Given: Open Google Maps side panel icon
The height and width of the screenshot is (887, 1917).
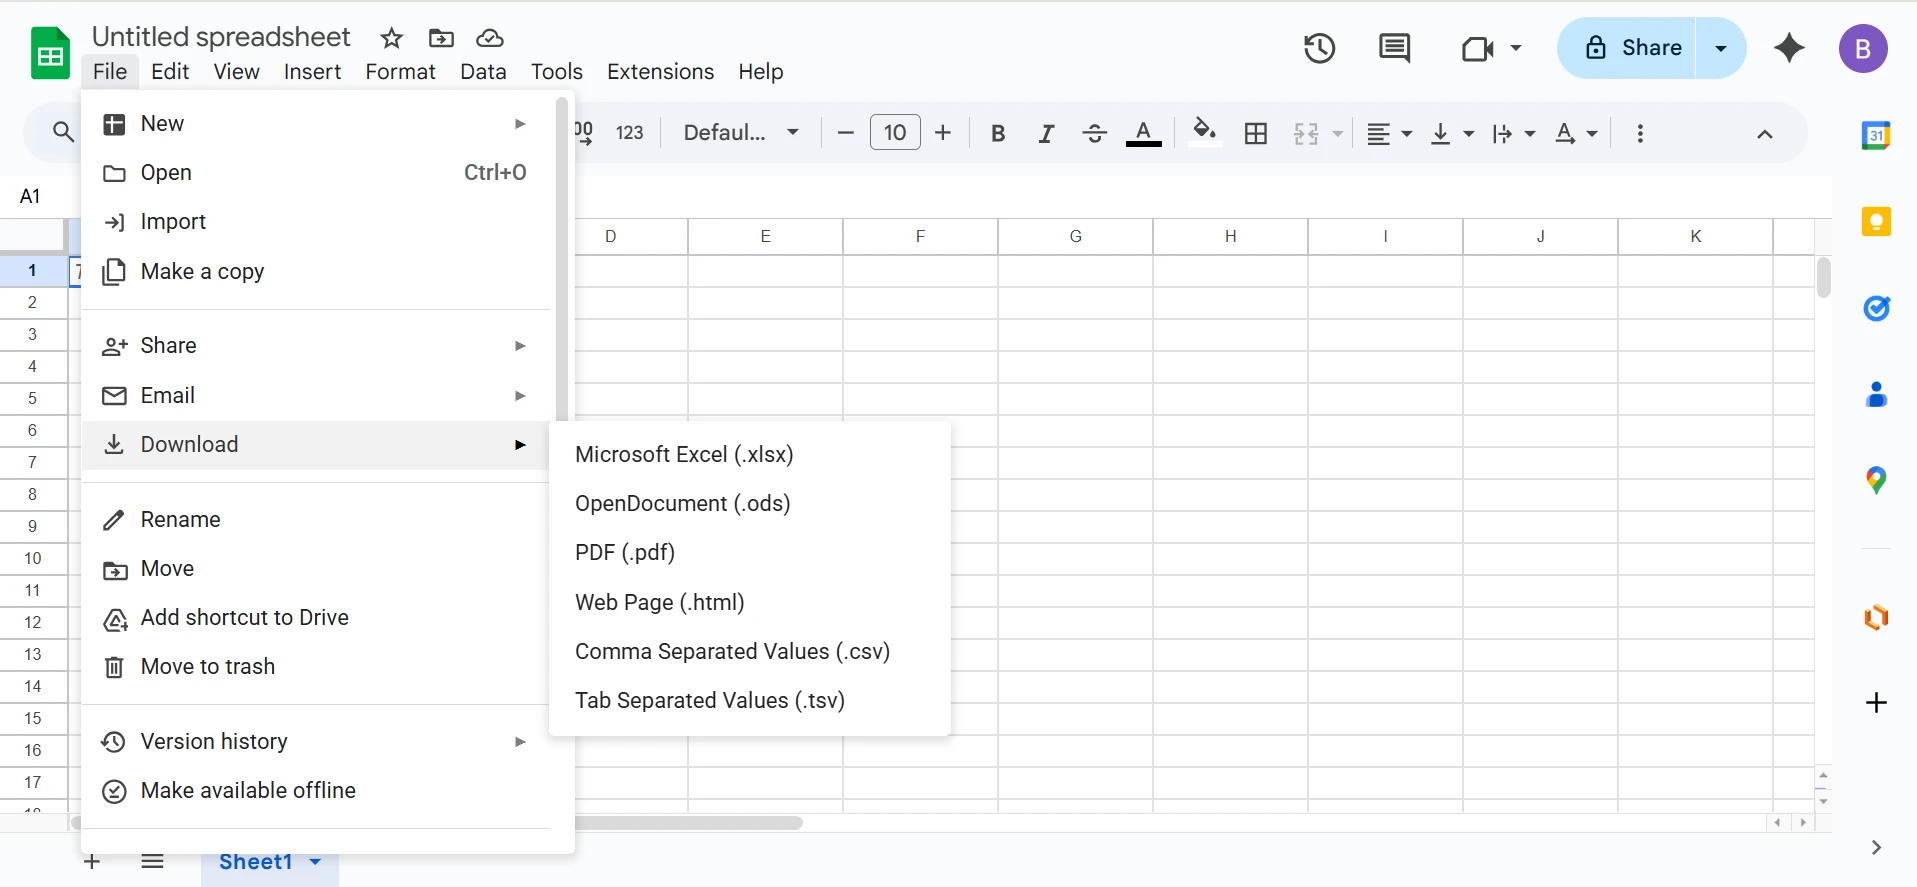Looking at the screenshot, I should [1876, 481].
